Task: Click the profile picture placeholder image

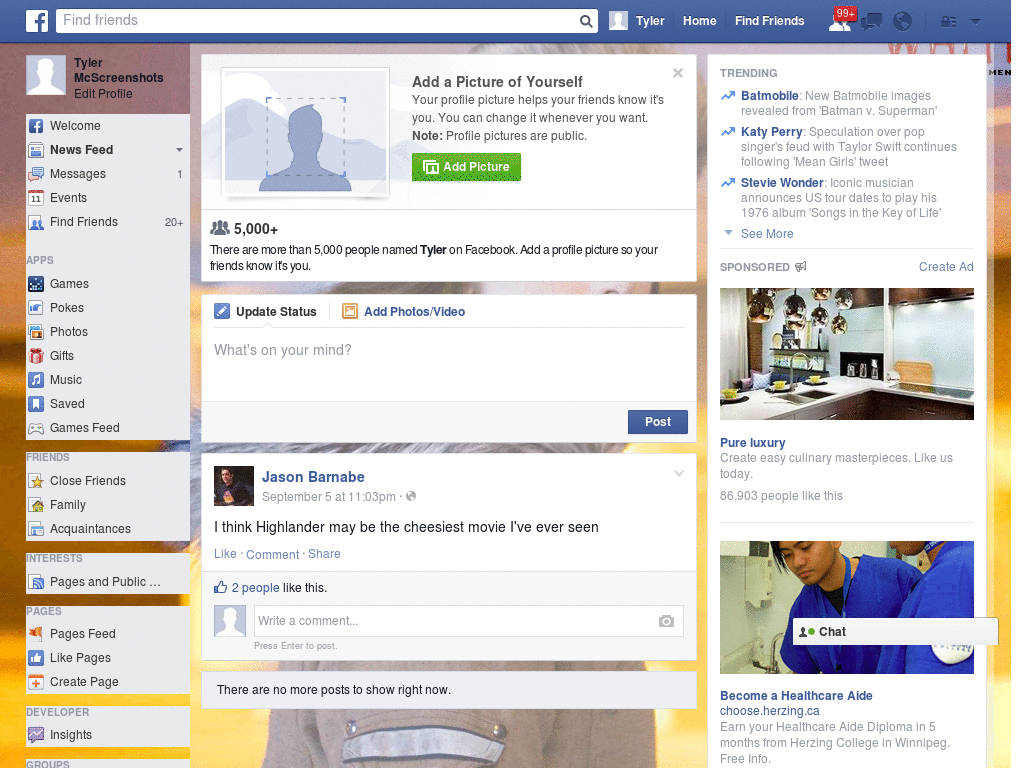Action: [306, 132]
